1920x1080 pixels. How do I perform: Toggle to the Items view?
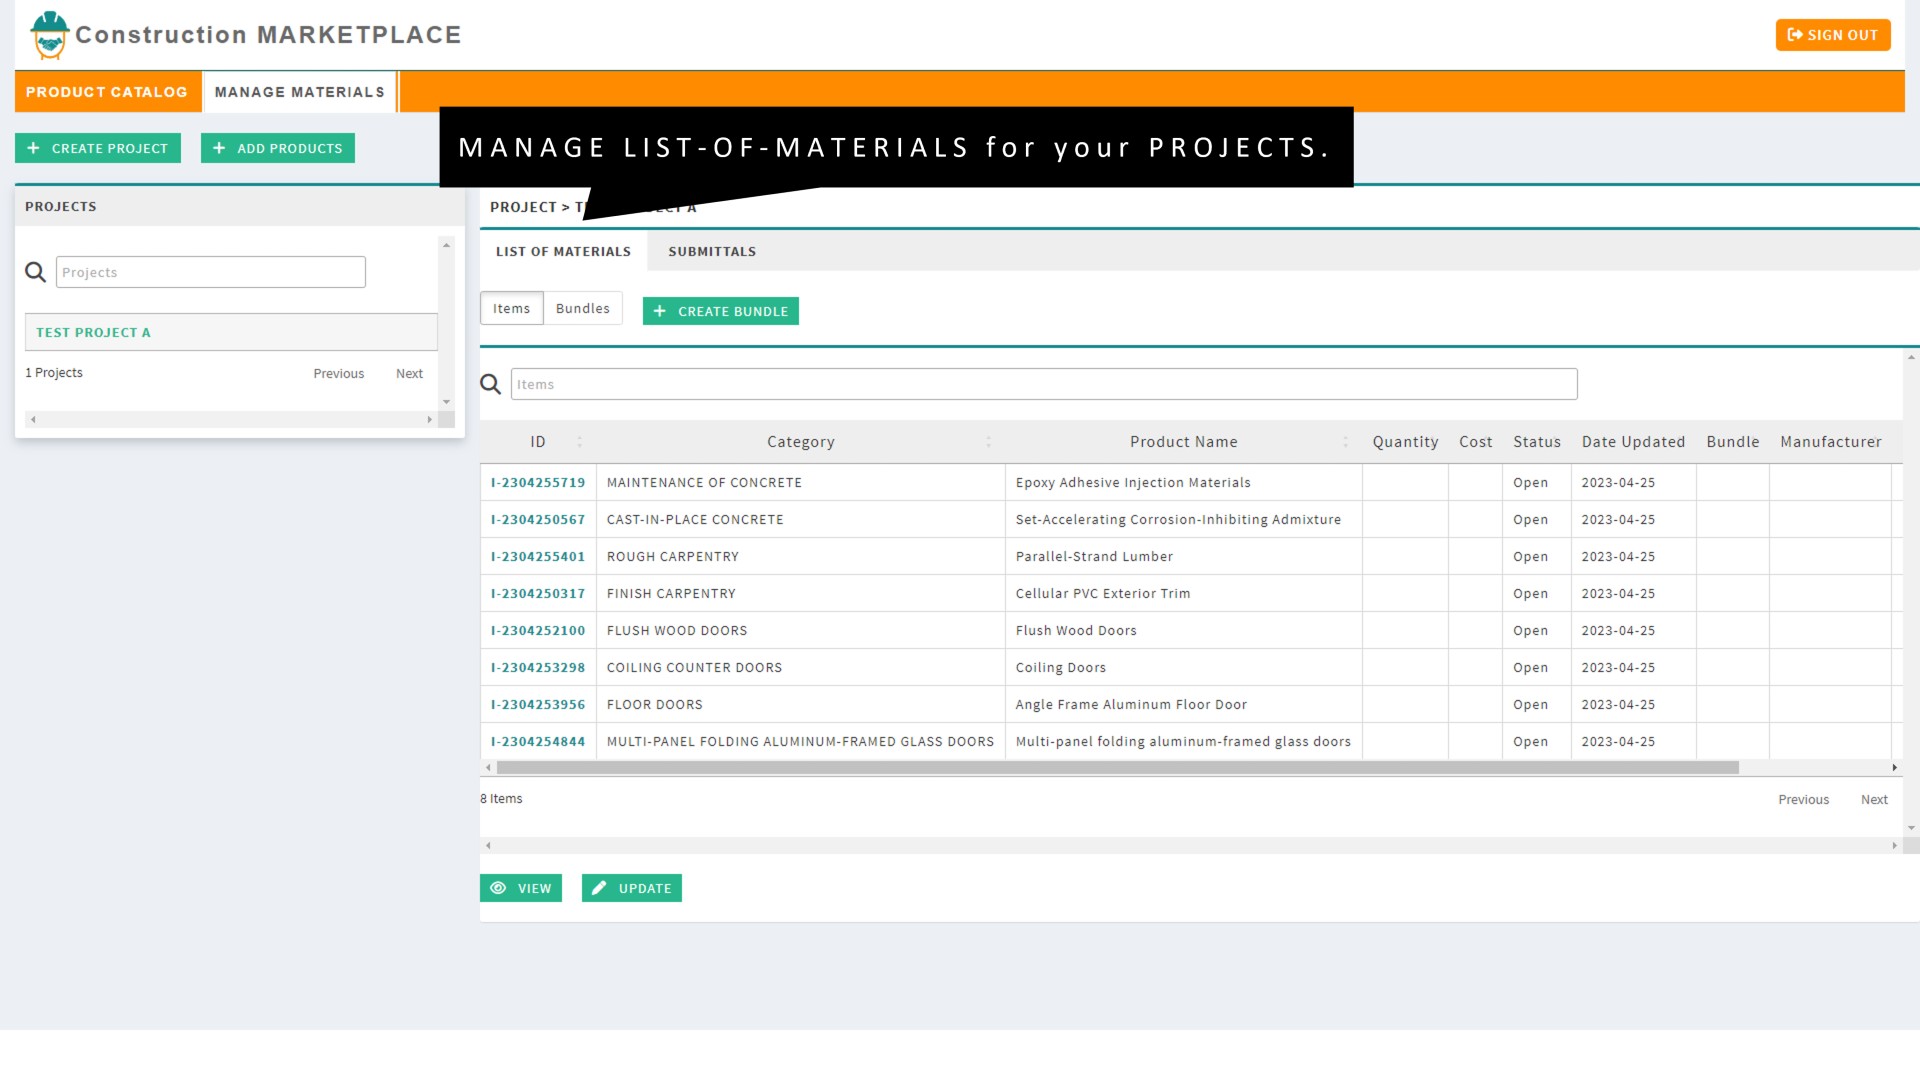pos(512,307)
